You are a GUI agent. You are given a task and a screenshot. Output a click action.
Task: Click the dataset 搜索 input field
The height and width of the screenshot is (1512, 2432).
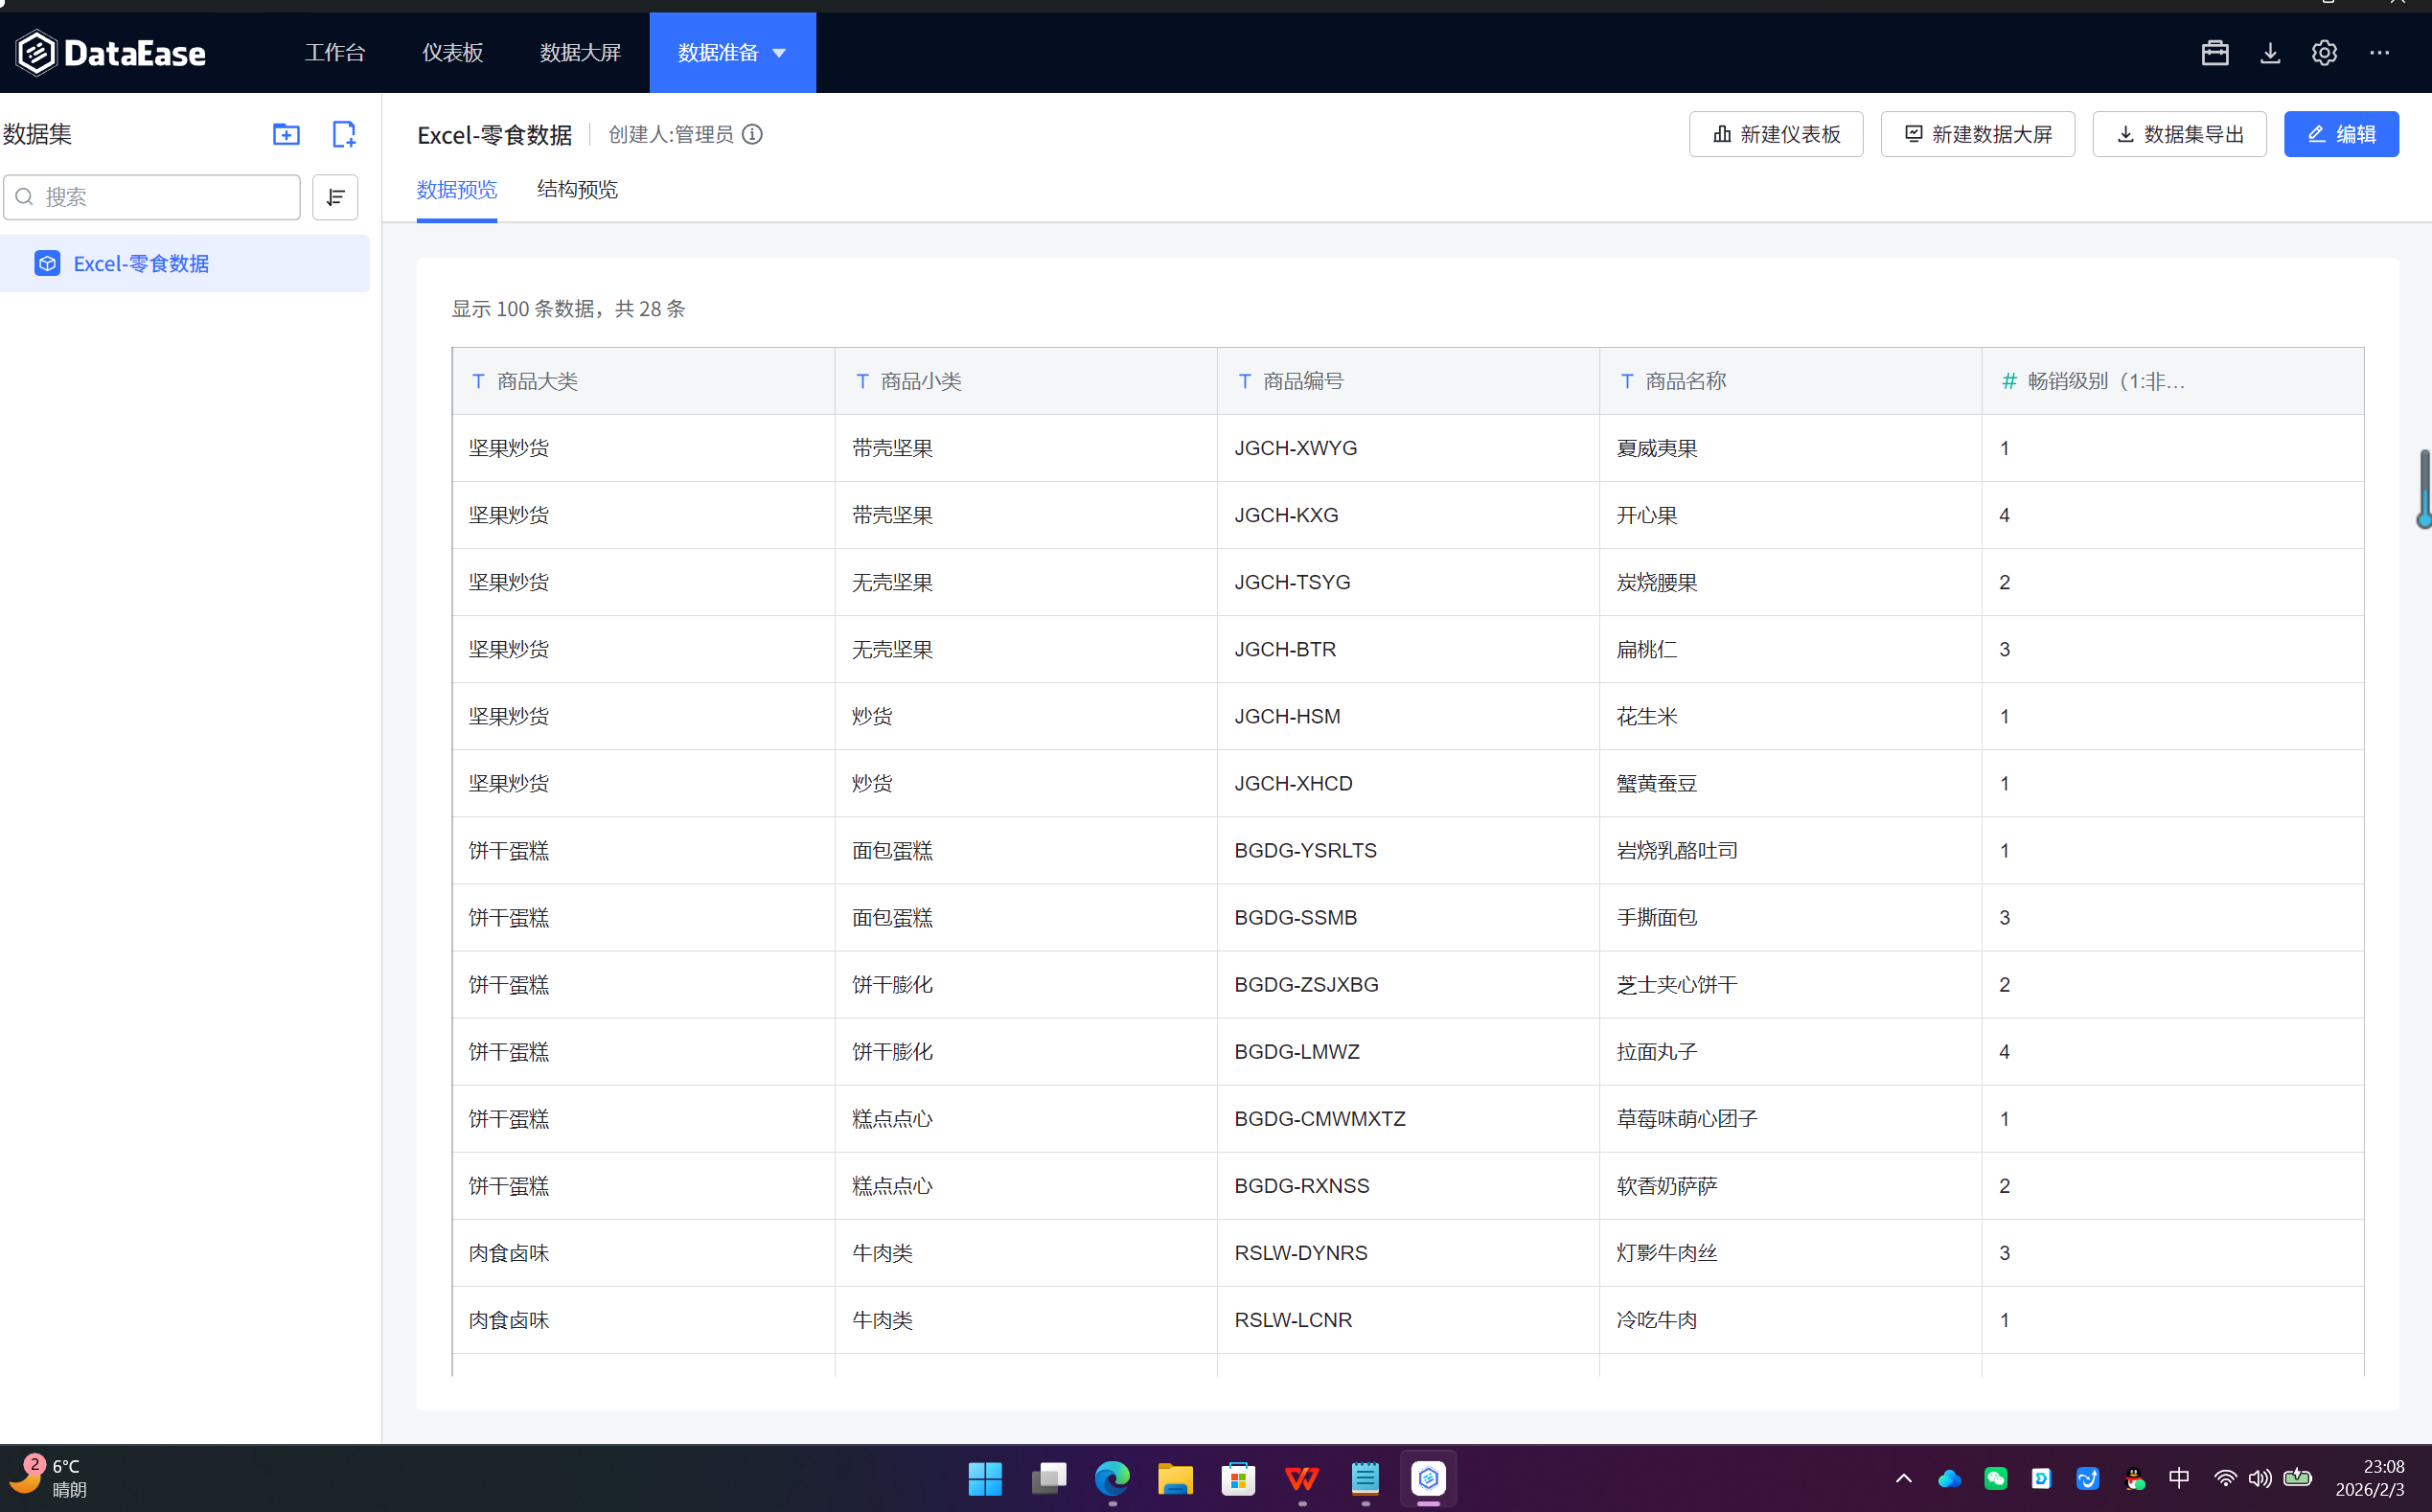tap(165, 197)
